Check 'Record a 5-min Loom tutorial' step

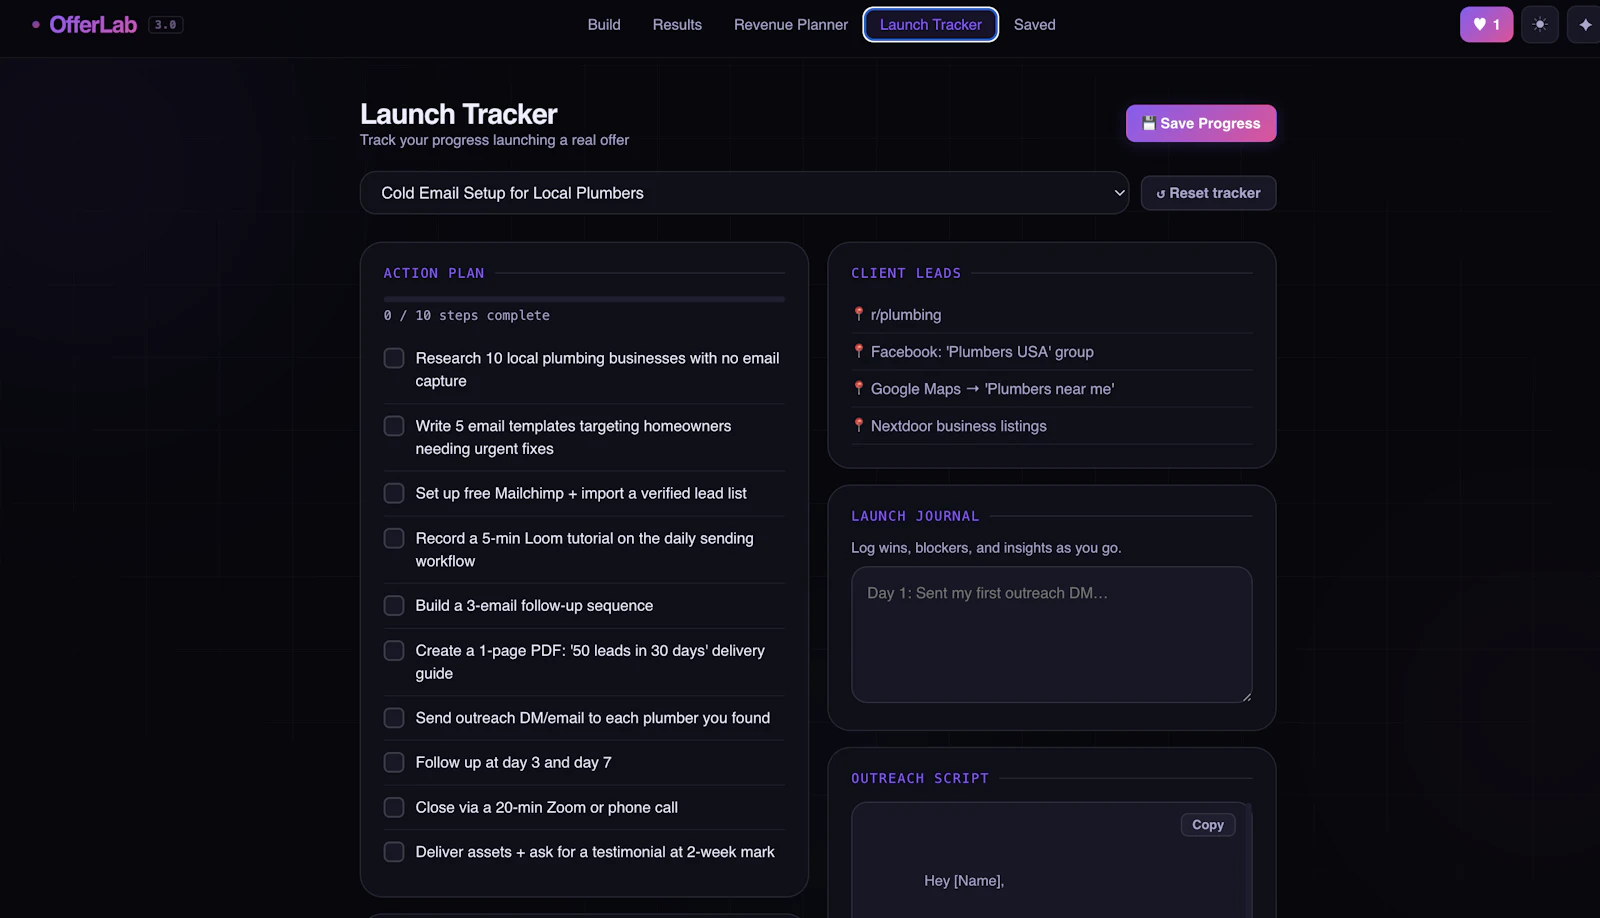pyautogui.click(x=394, y=538)
